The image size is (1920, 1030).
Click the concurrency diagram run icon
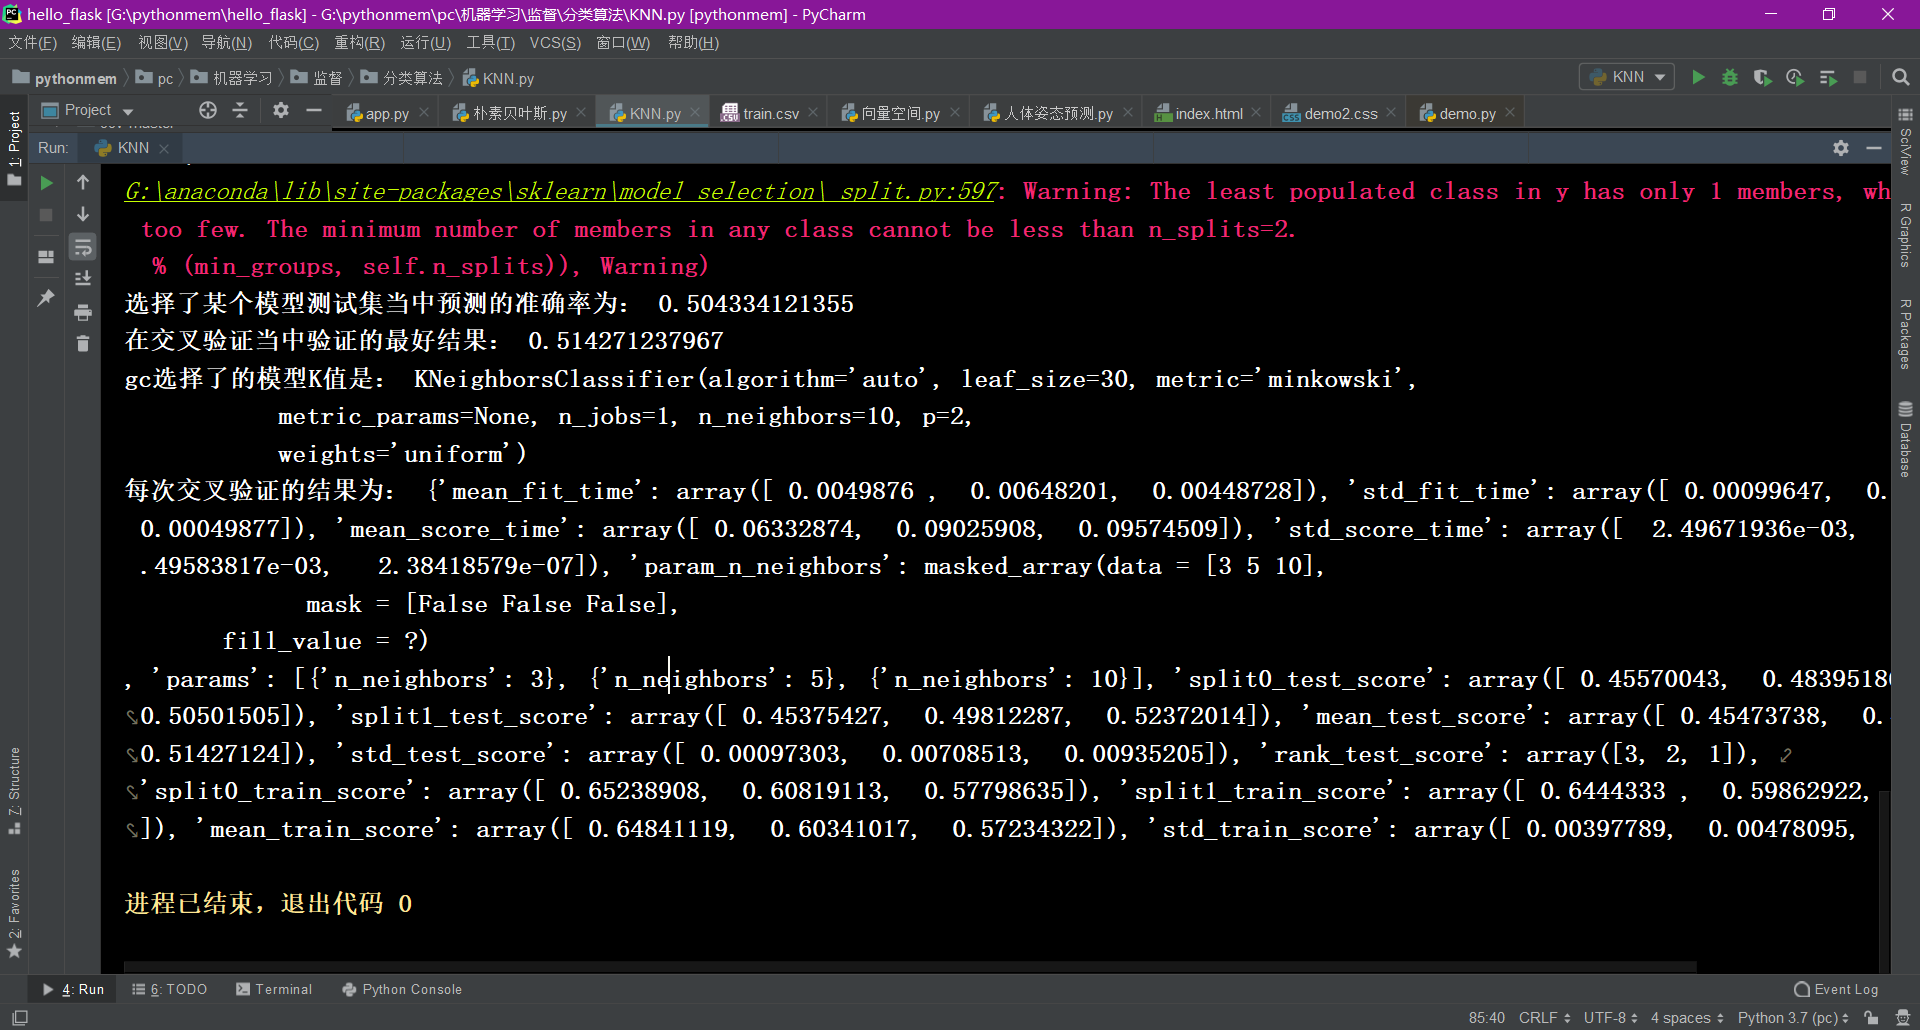click(1828, 77)
